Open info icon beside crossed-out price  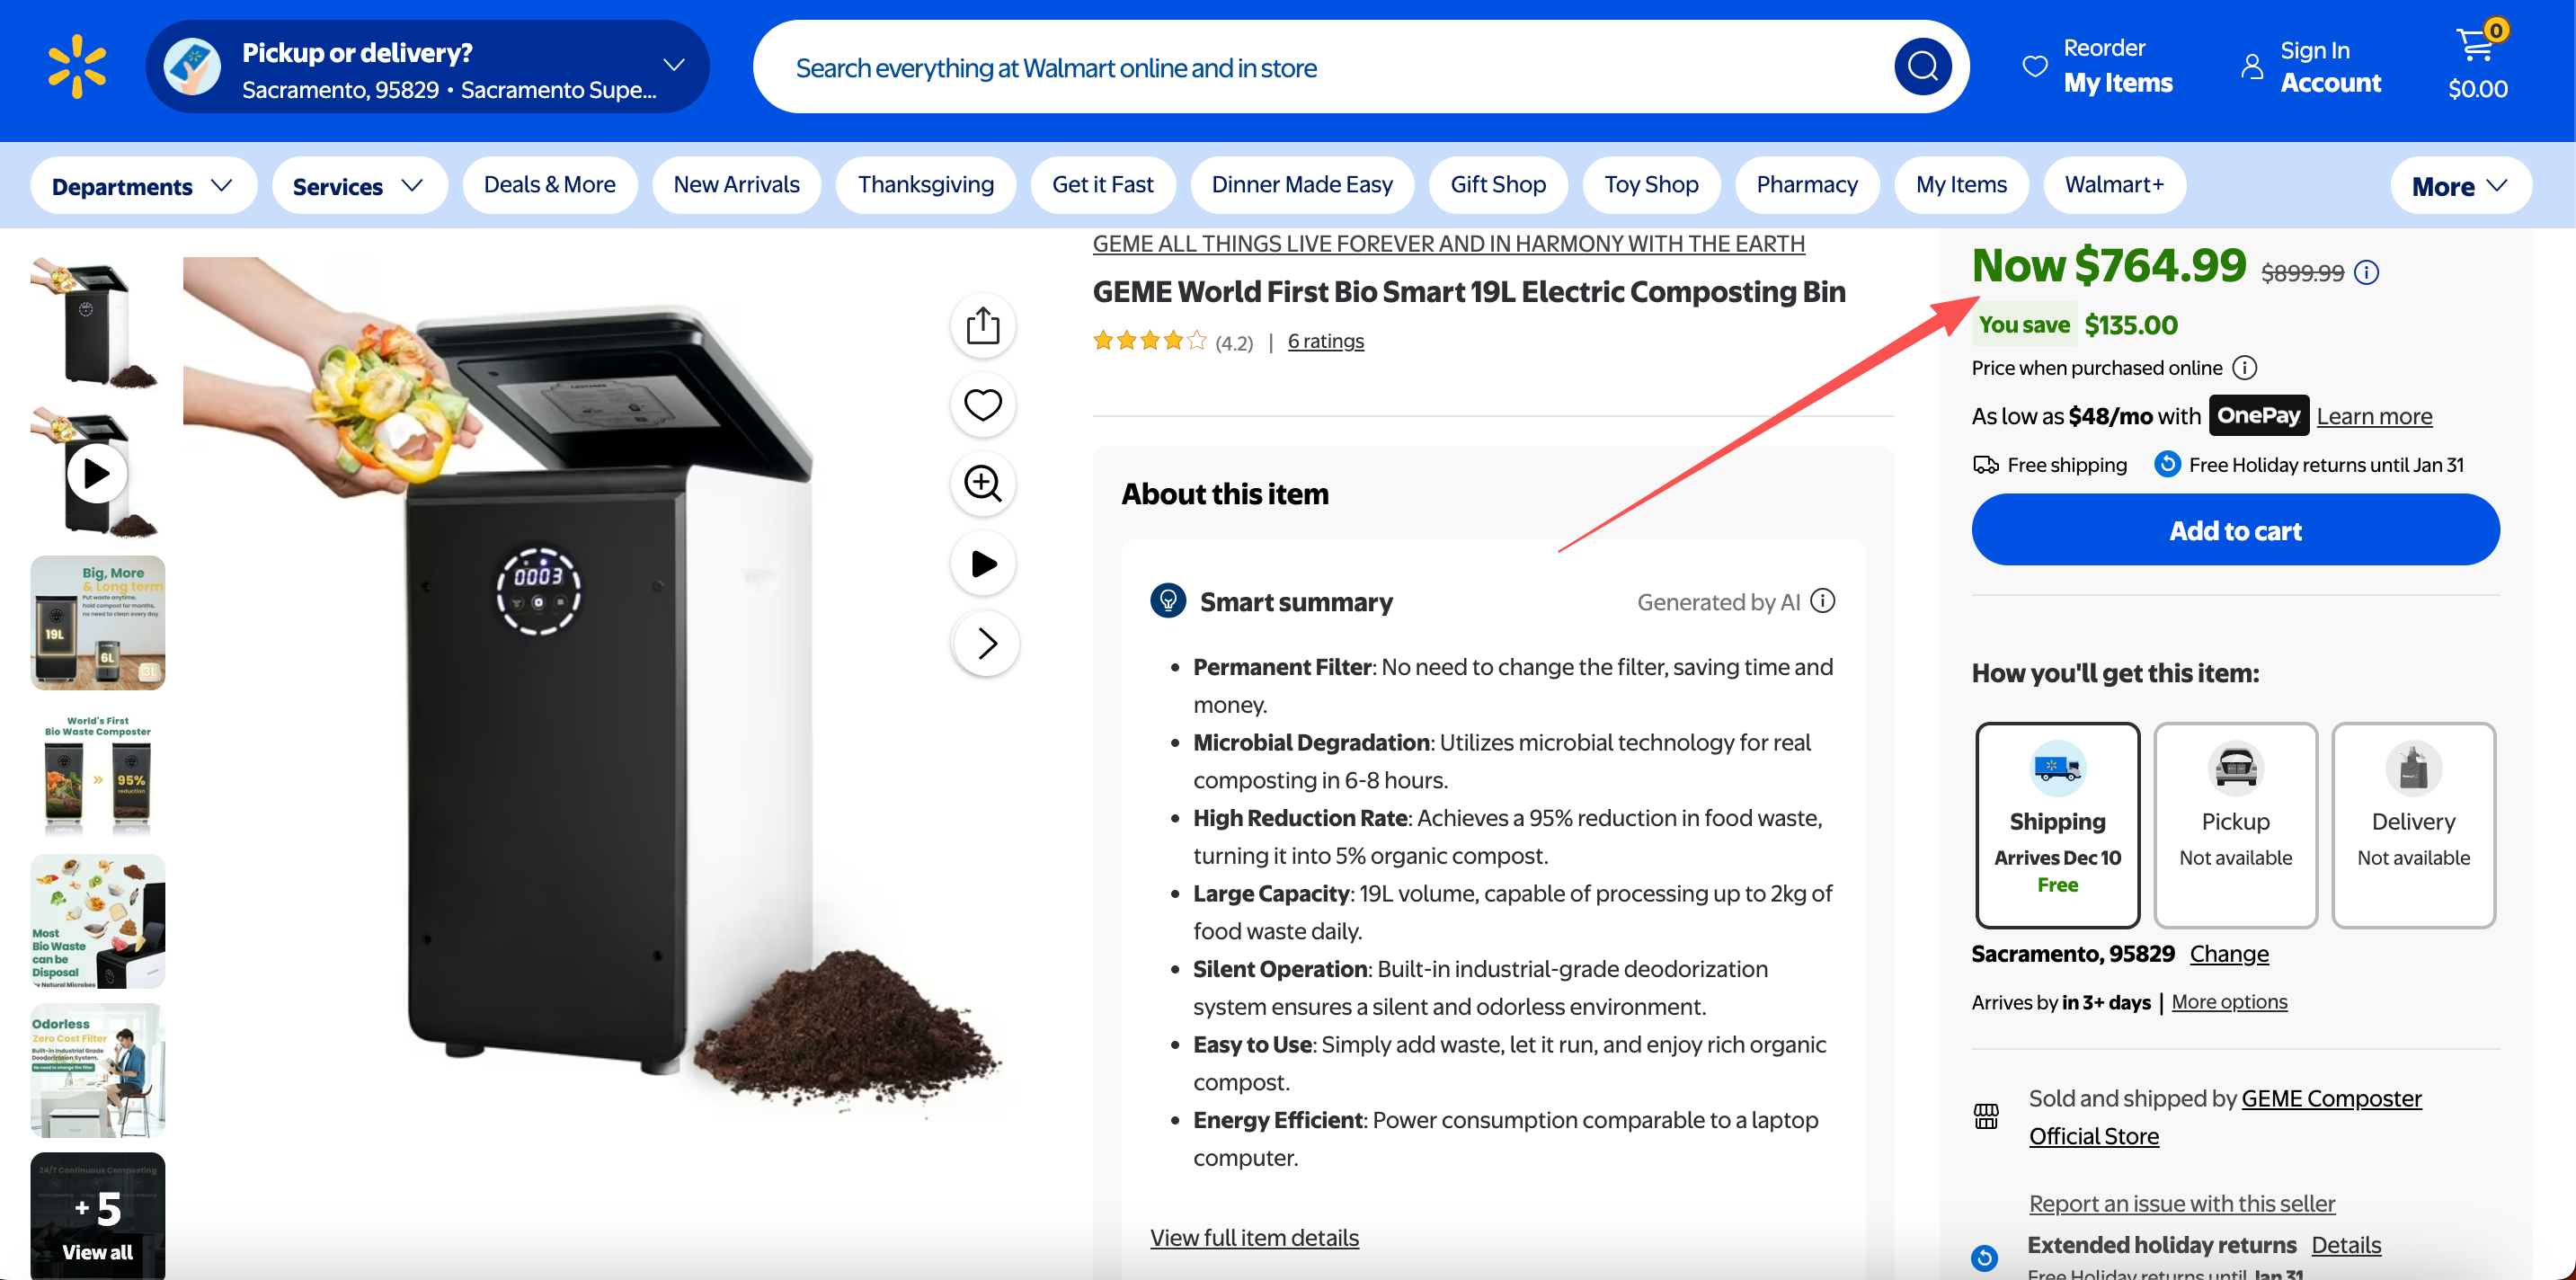2367,272
